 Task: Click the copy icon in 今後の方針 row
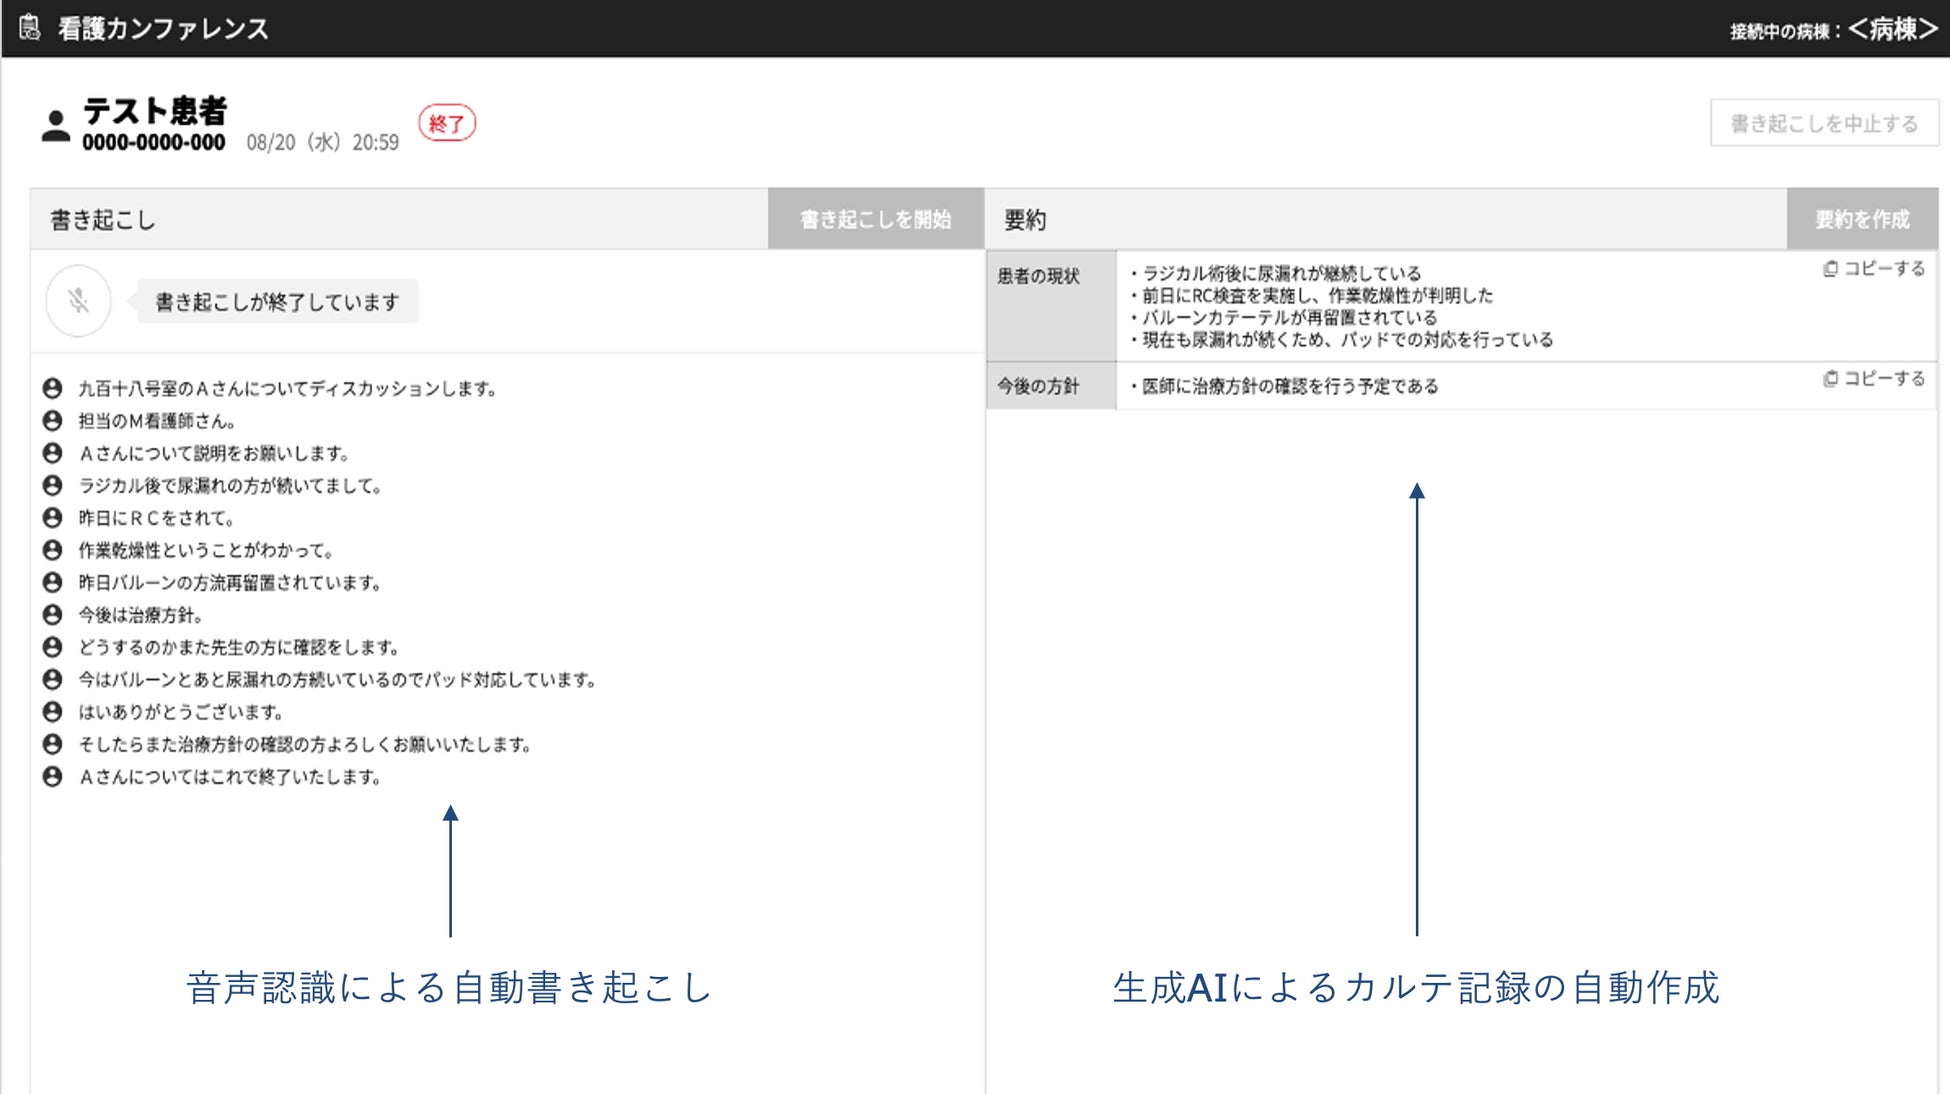1830,379
